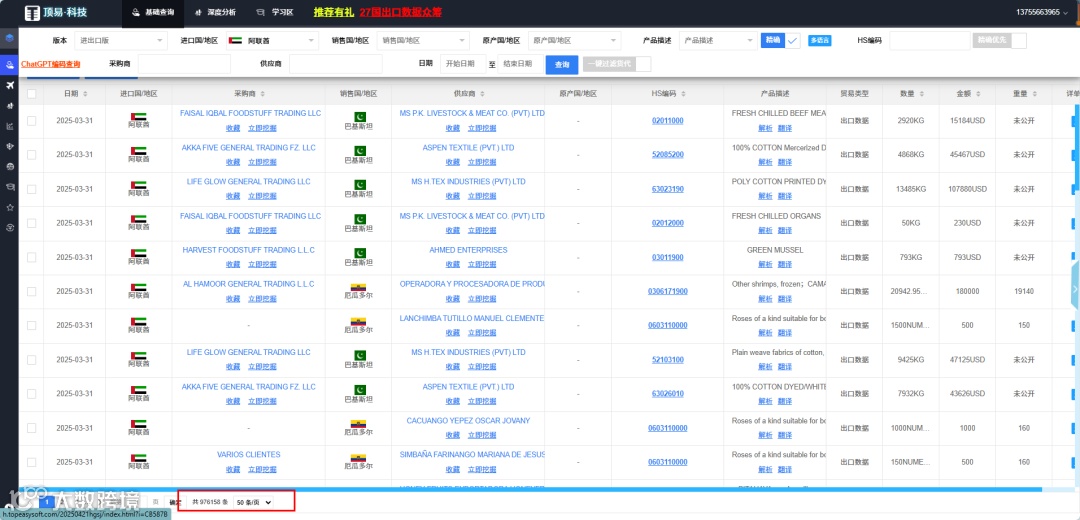Click the 180000 amount cell
1080x520 pixels.
tap(967, 291)
